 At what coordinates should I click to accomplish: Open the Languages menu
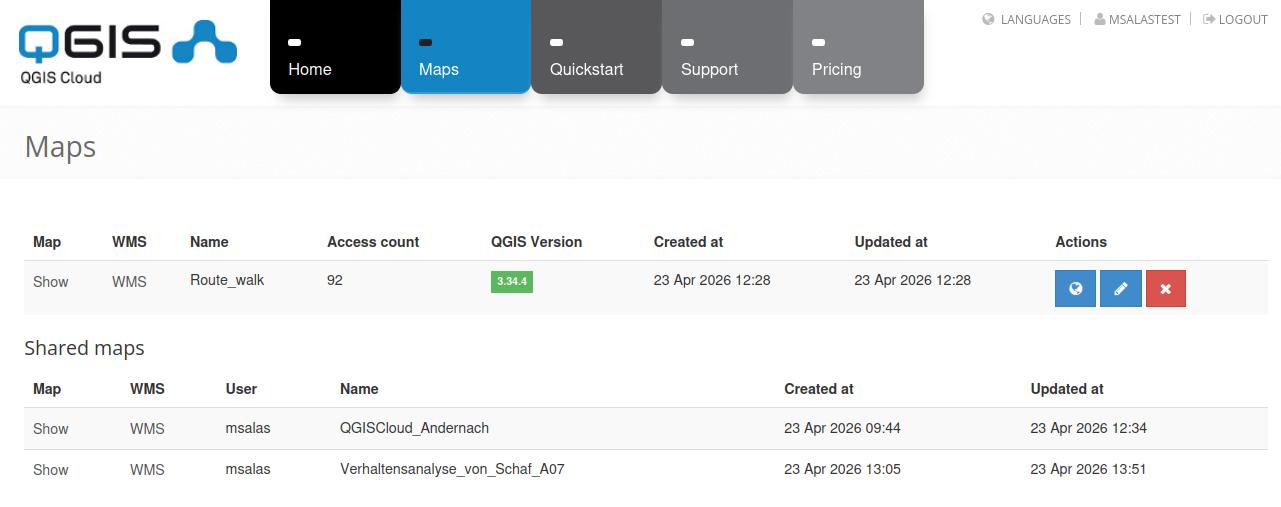pos(1027,19)
